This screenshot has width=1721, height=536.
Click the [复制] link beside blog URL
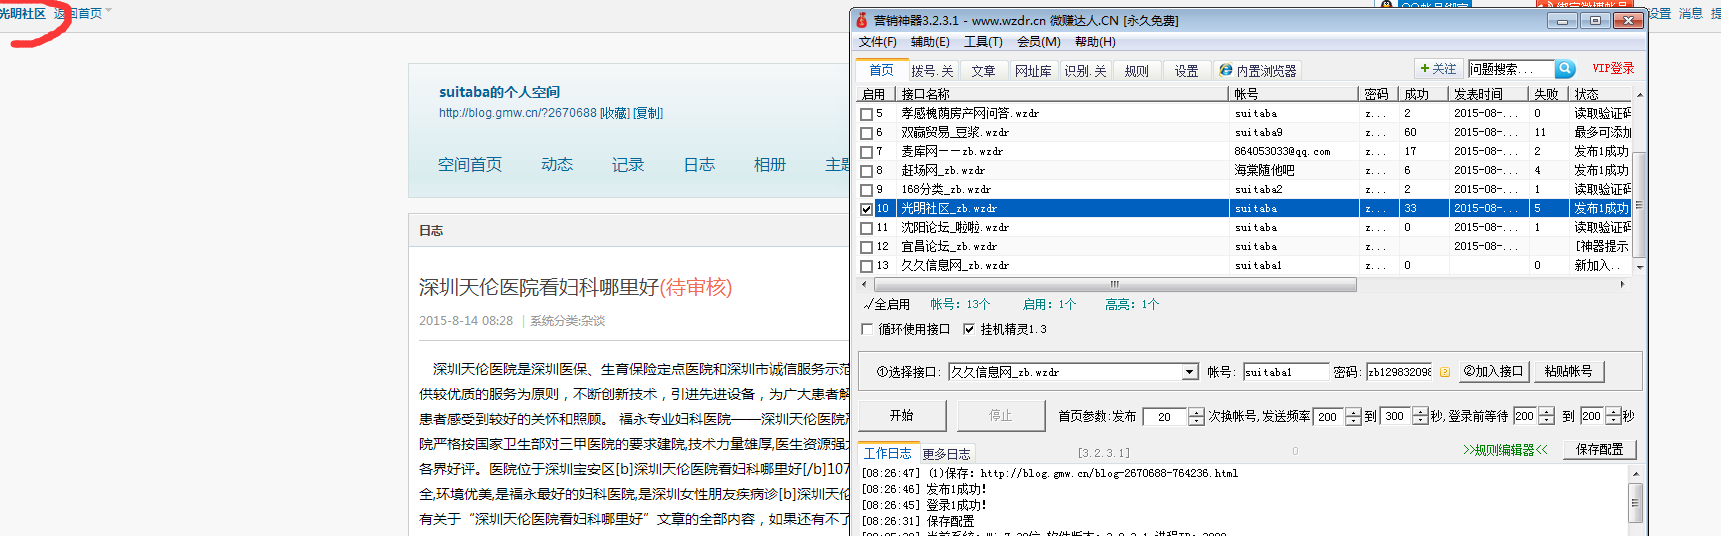click(x=648, y=113)
